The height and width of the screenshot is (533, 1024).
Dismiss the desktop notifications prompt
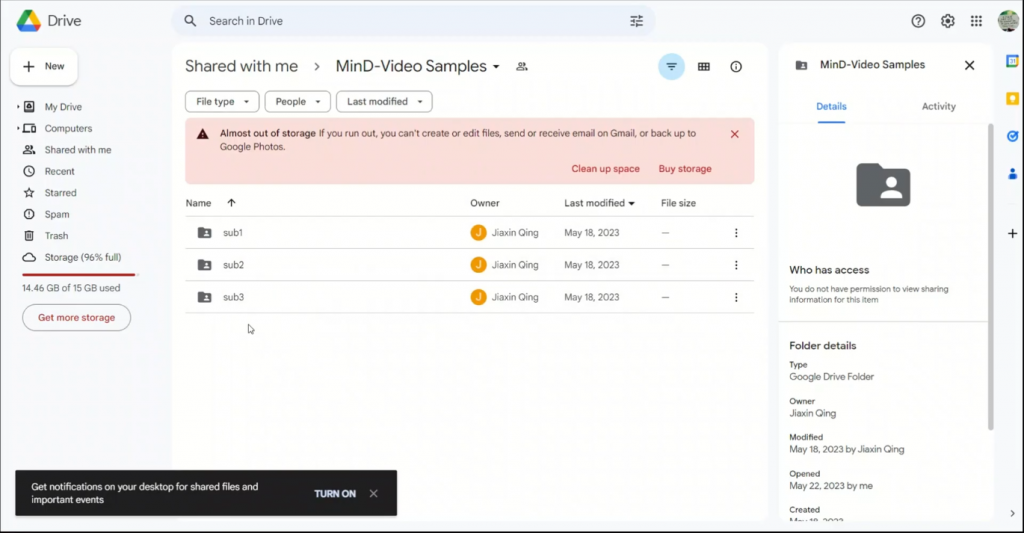click(x=374, y=493)
